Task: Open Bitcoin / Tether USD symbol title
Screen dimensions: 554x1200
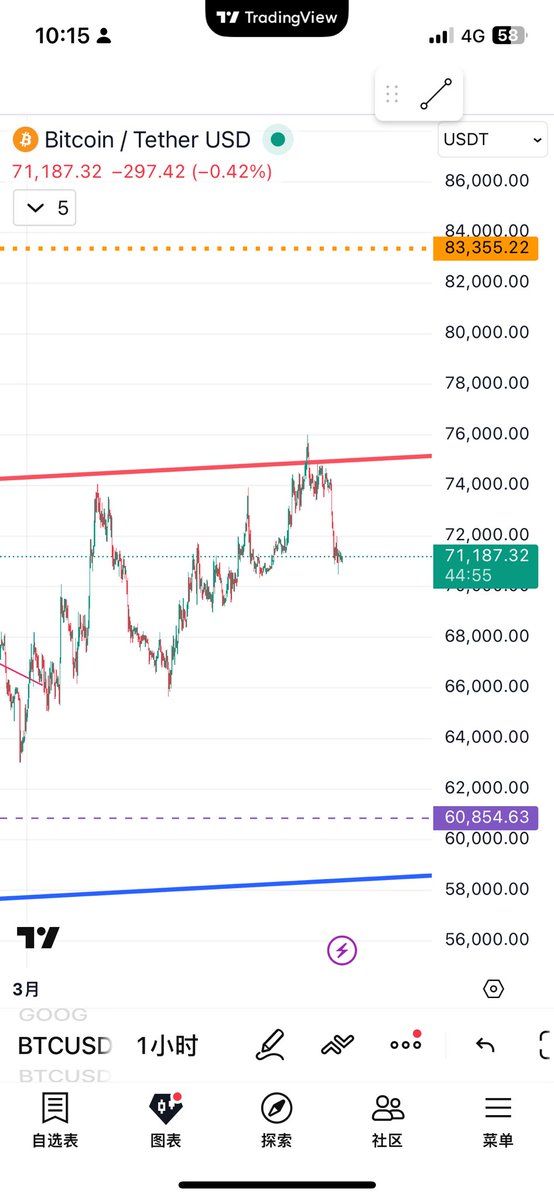Action: coord(147,139)
